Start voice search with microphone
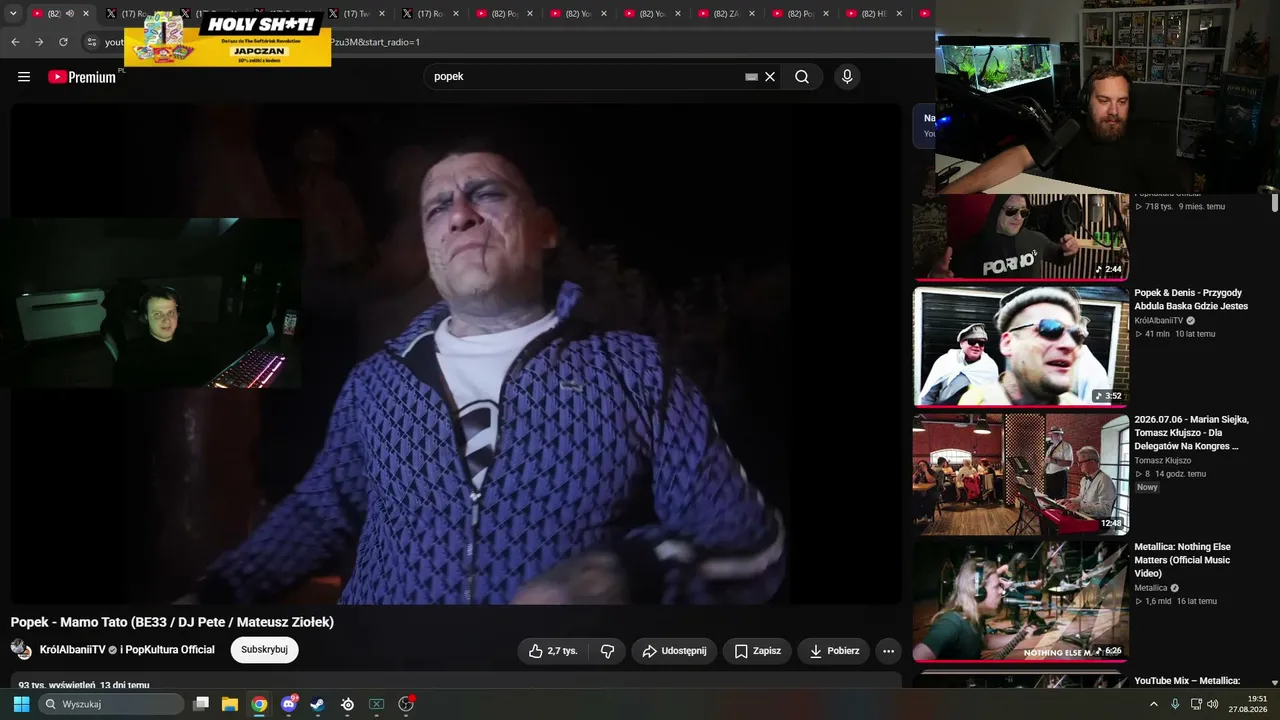The image size is (1280, 720). point(847,77)
